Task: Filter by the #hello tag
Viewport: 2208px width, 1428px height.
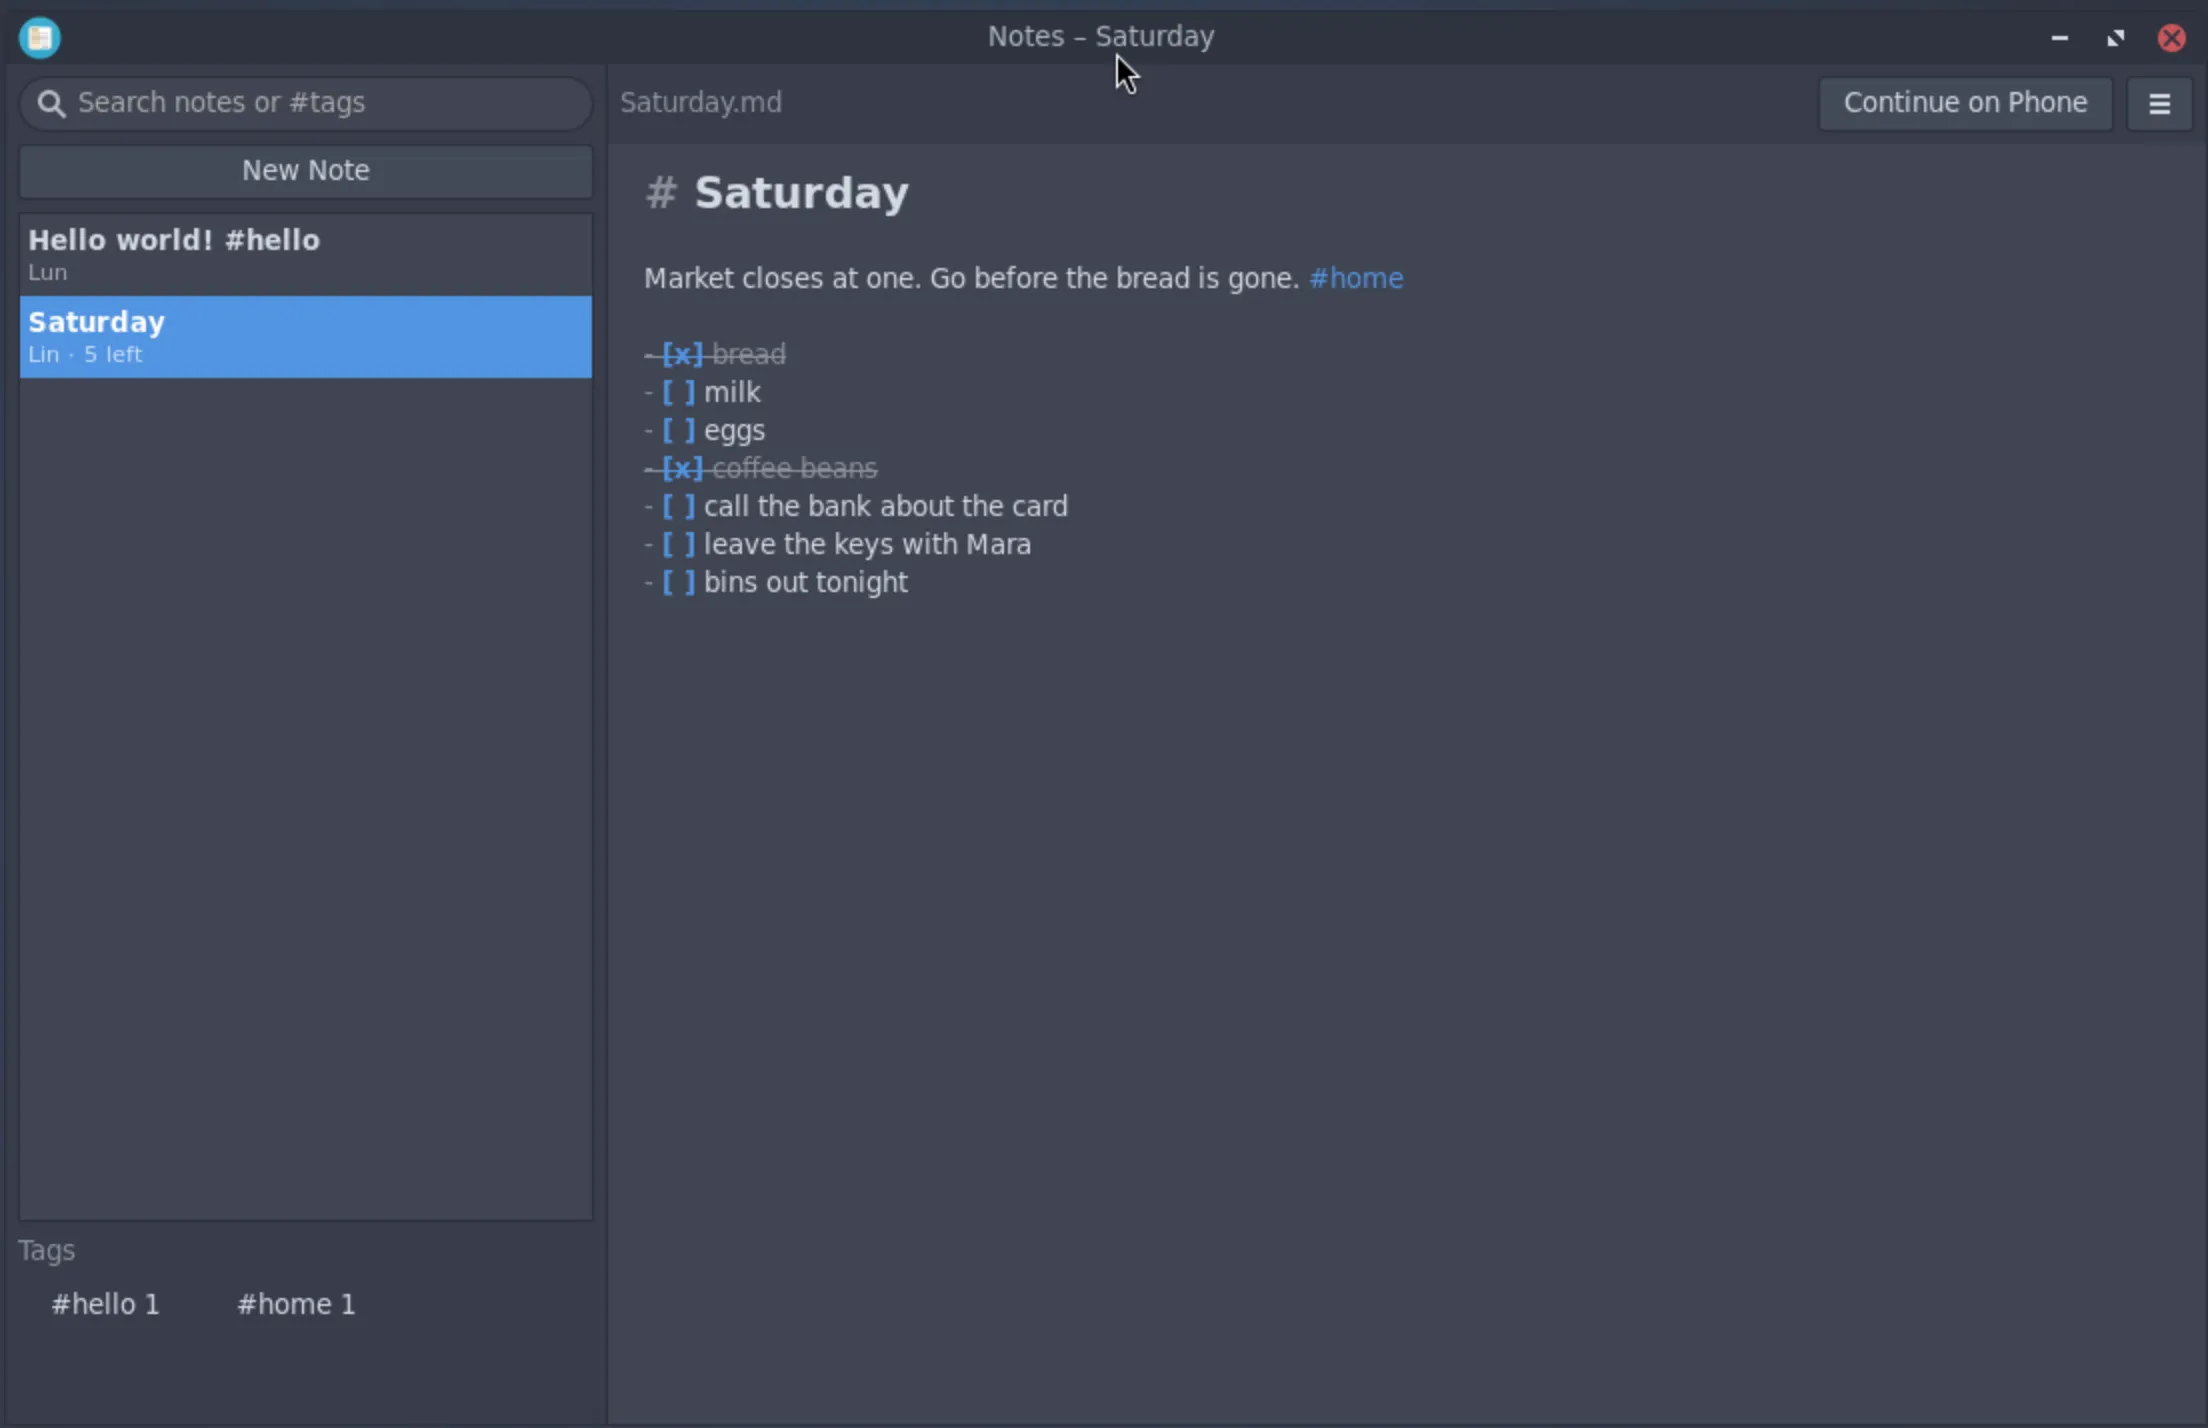Action: coord(105,1304)
